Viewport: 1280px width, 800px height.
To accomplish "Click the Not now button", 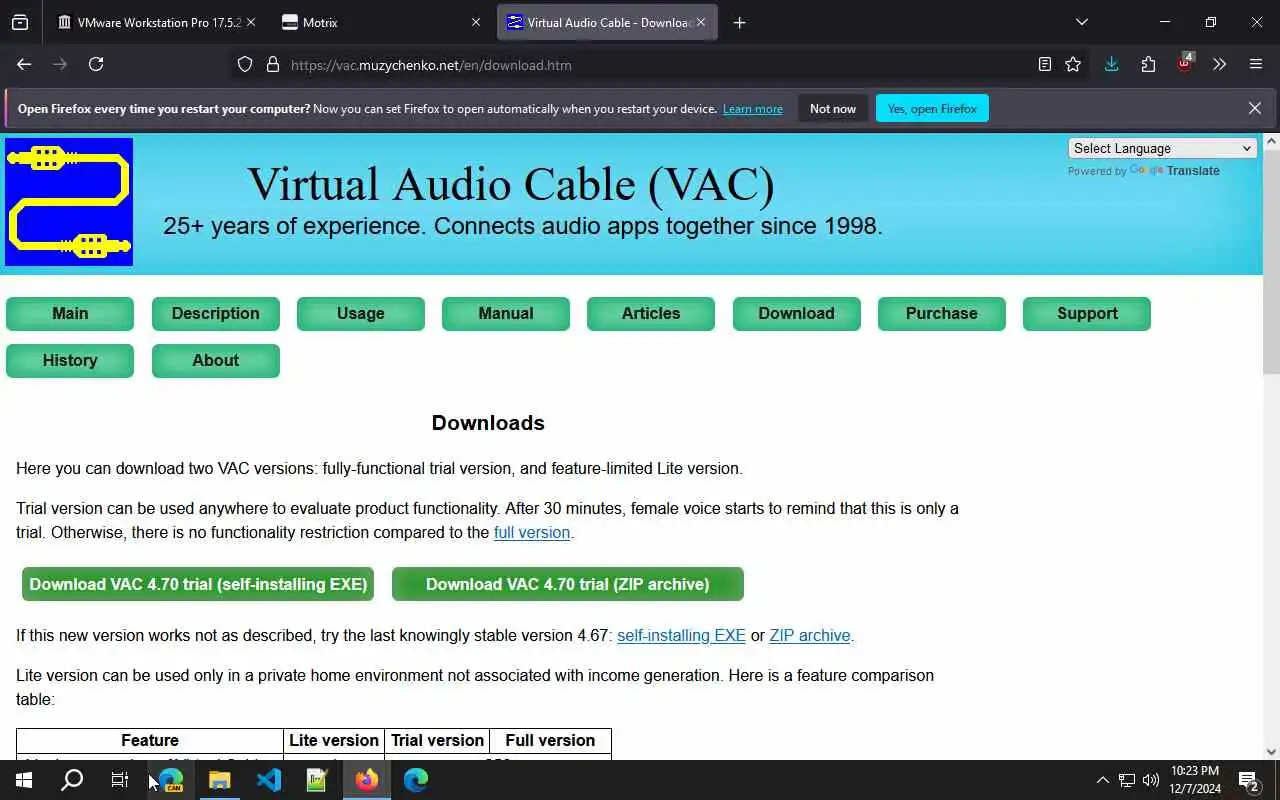I will click(x=833, y=108).
